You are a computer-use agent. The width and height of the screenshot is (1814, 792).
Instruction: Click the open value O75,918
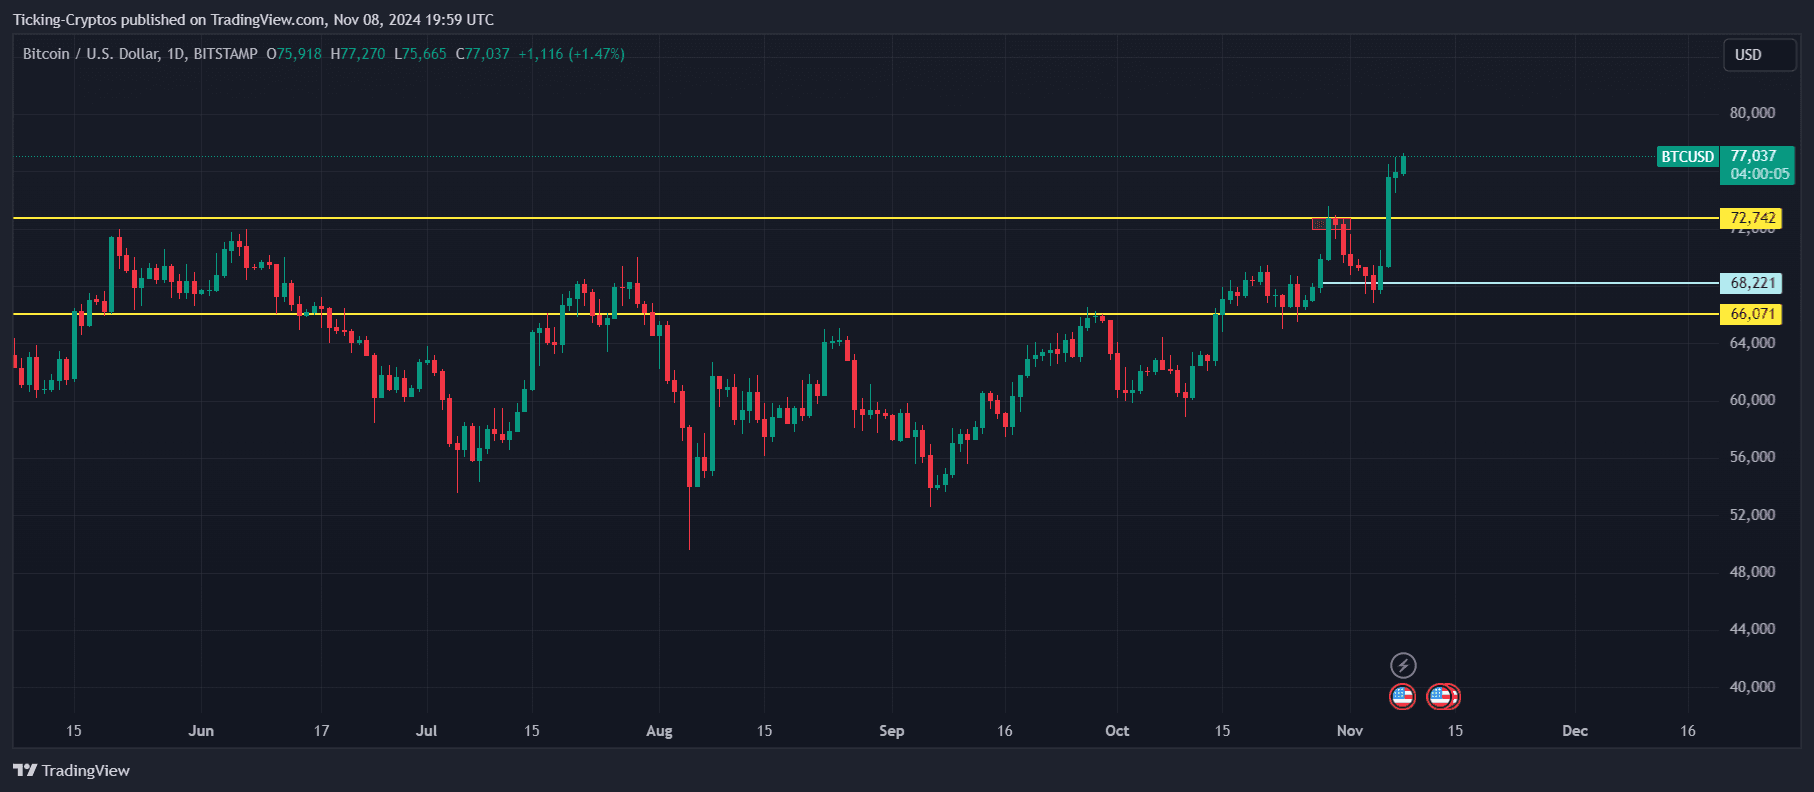click(x=294, y=54)
